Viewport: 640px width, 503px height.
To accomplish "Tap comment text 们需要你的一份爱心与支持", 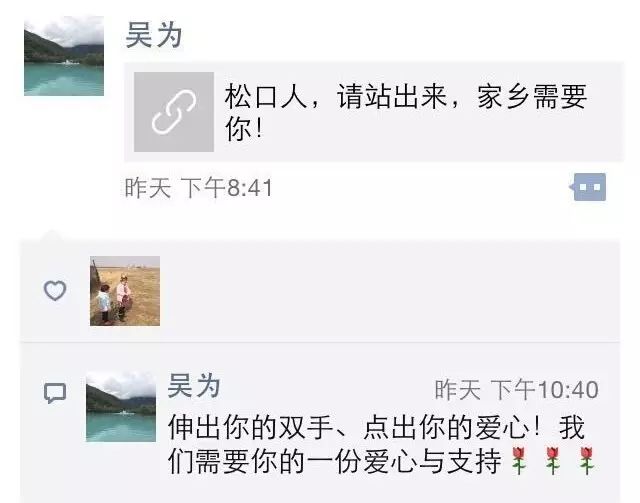I will click(x=335, y=461).
